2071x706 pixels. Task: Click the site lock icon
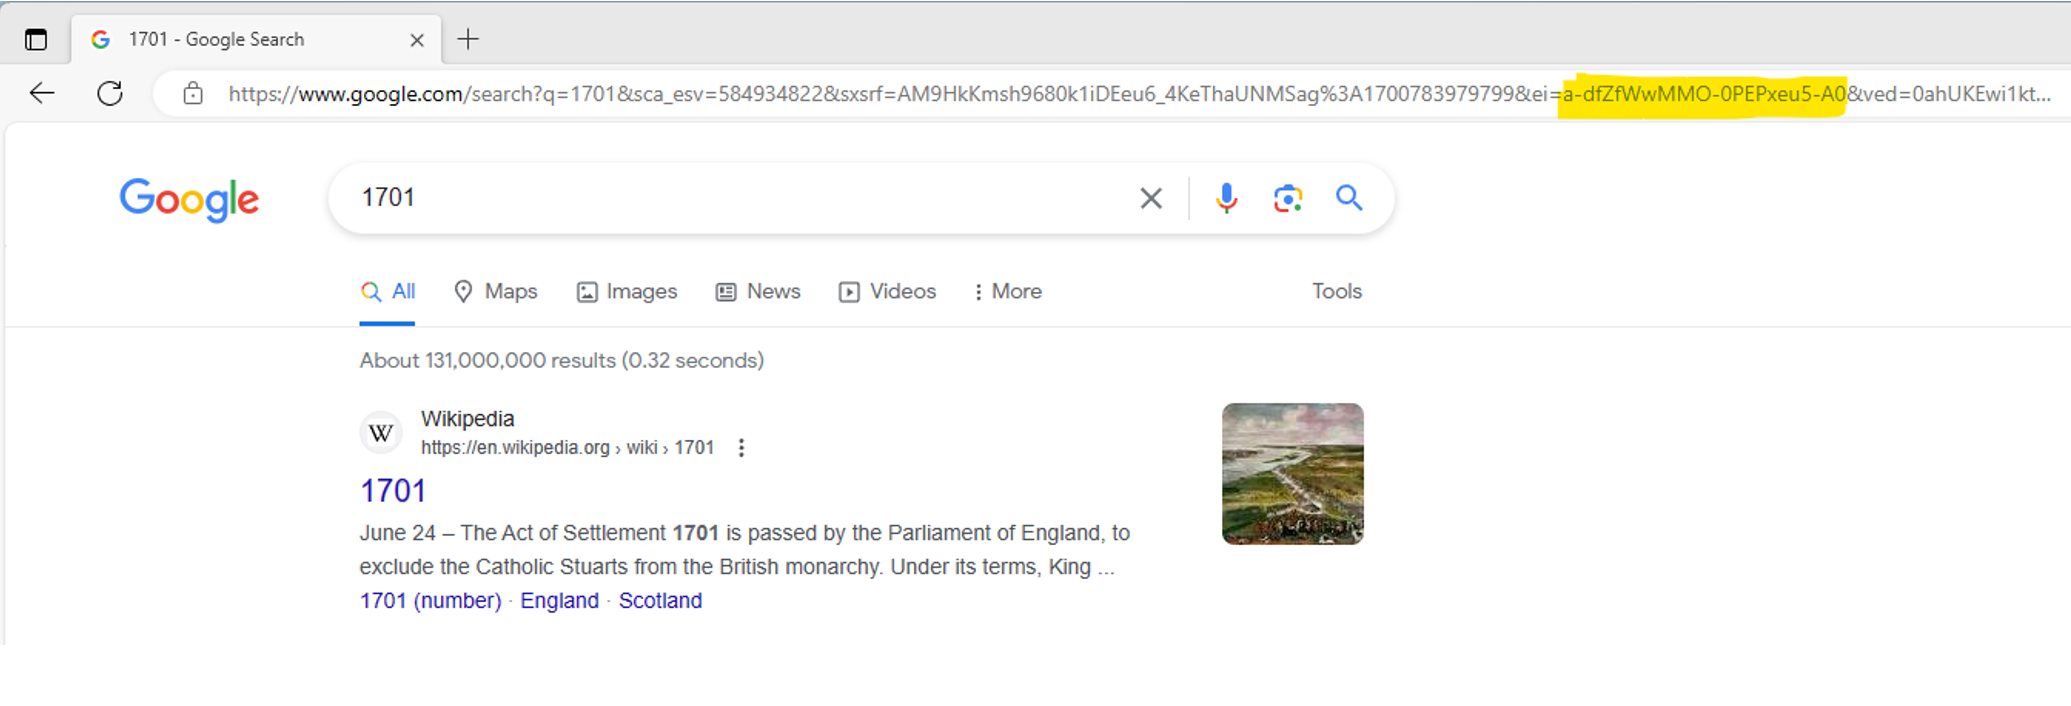[x=193, y=94]
